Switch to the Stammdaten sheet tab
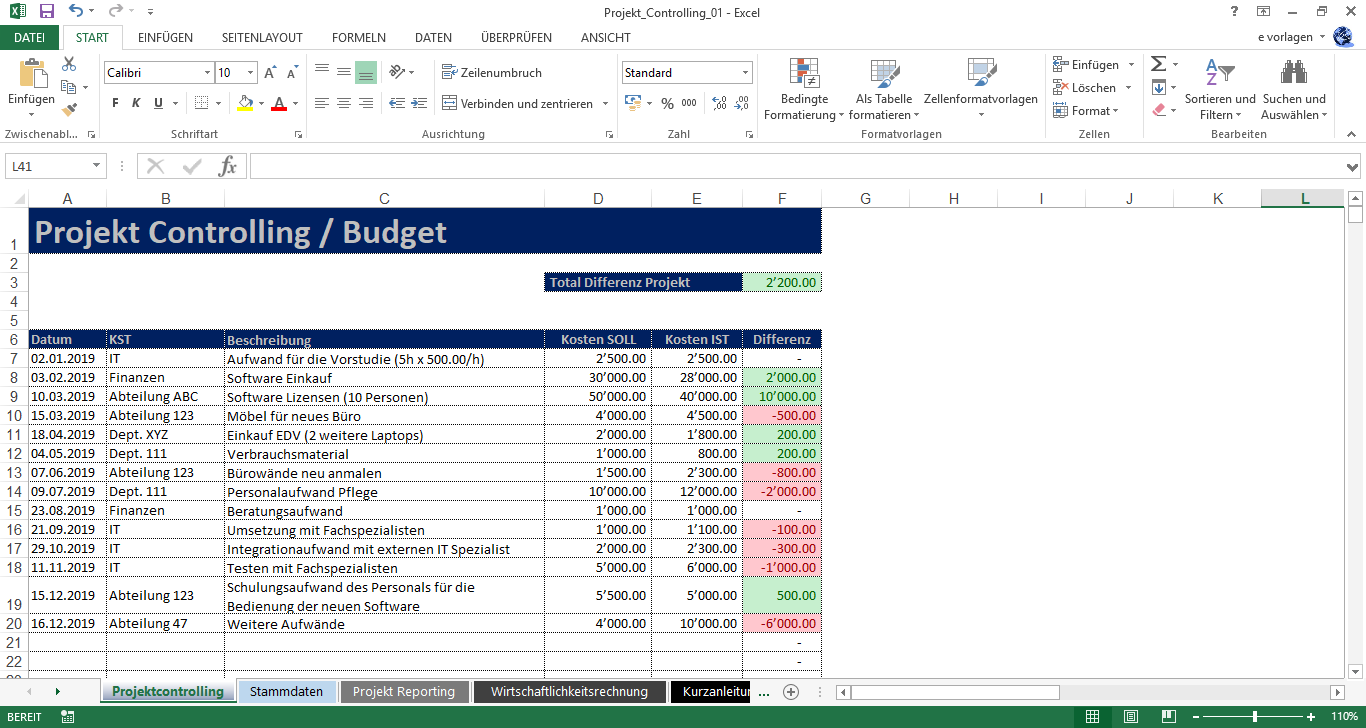Viewport: 1366px width, 728px height. [x=286, y=691]
